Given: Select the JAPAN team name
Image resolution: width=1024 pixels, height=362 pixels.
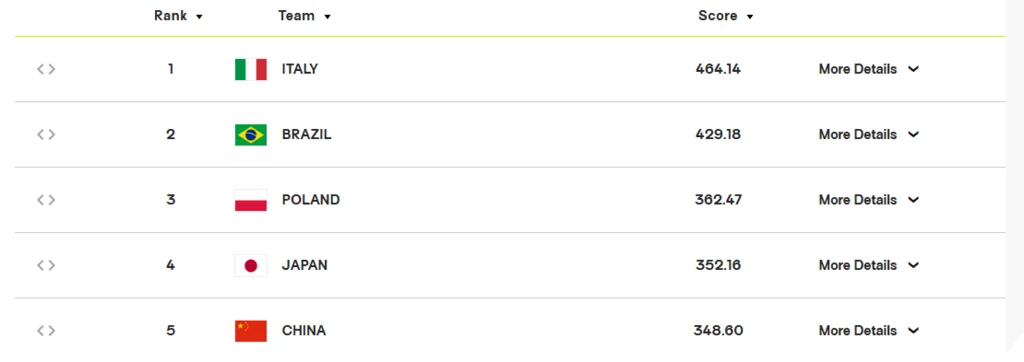Looking at the screenshot, I should [x=304, y=265].
